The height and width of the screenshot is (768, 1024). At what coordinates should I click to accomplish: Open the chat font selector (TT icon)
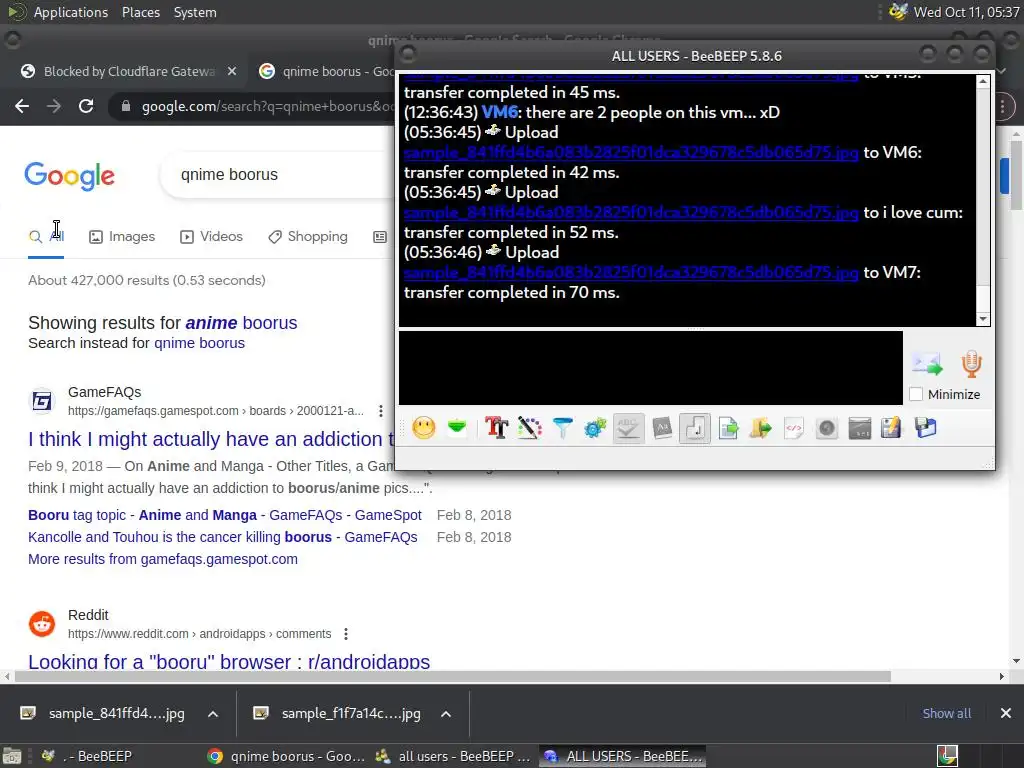(x=496, y=428)
